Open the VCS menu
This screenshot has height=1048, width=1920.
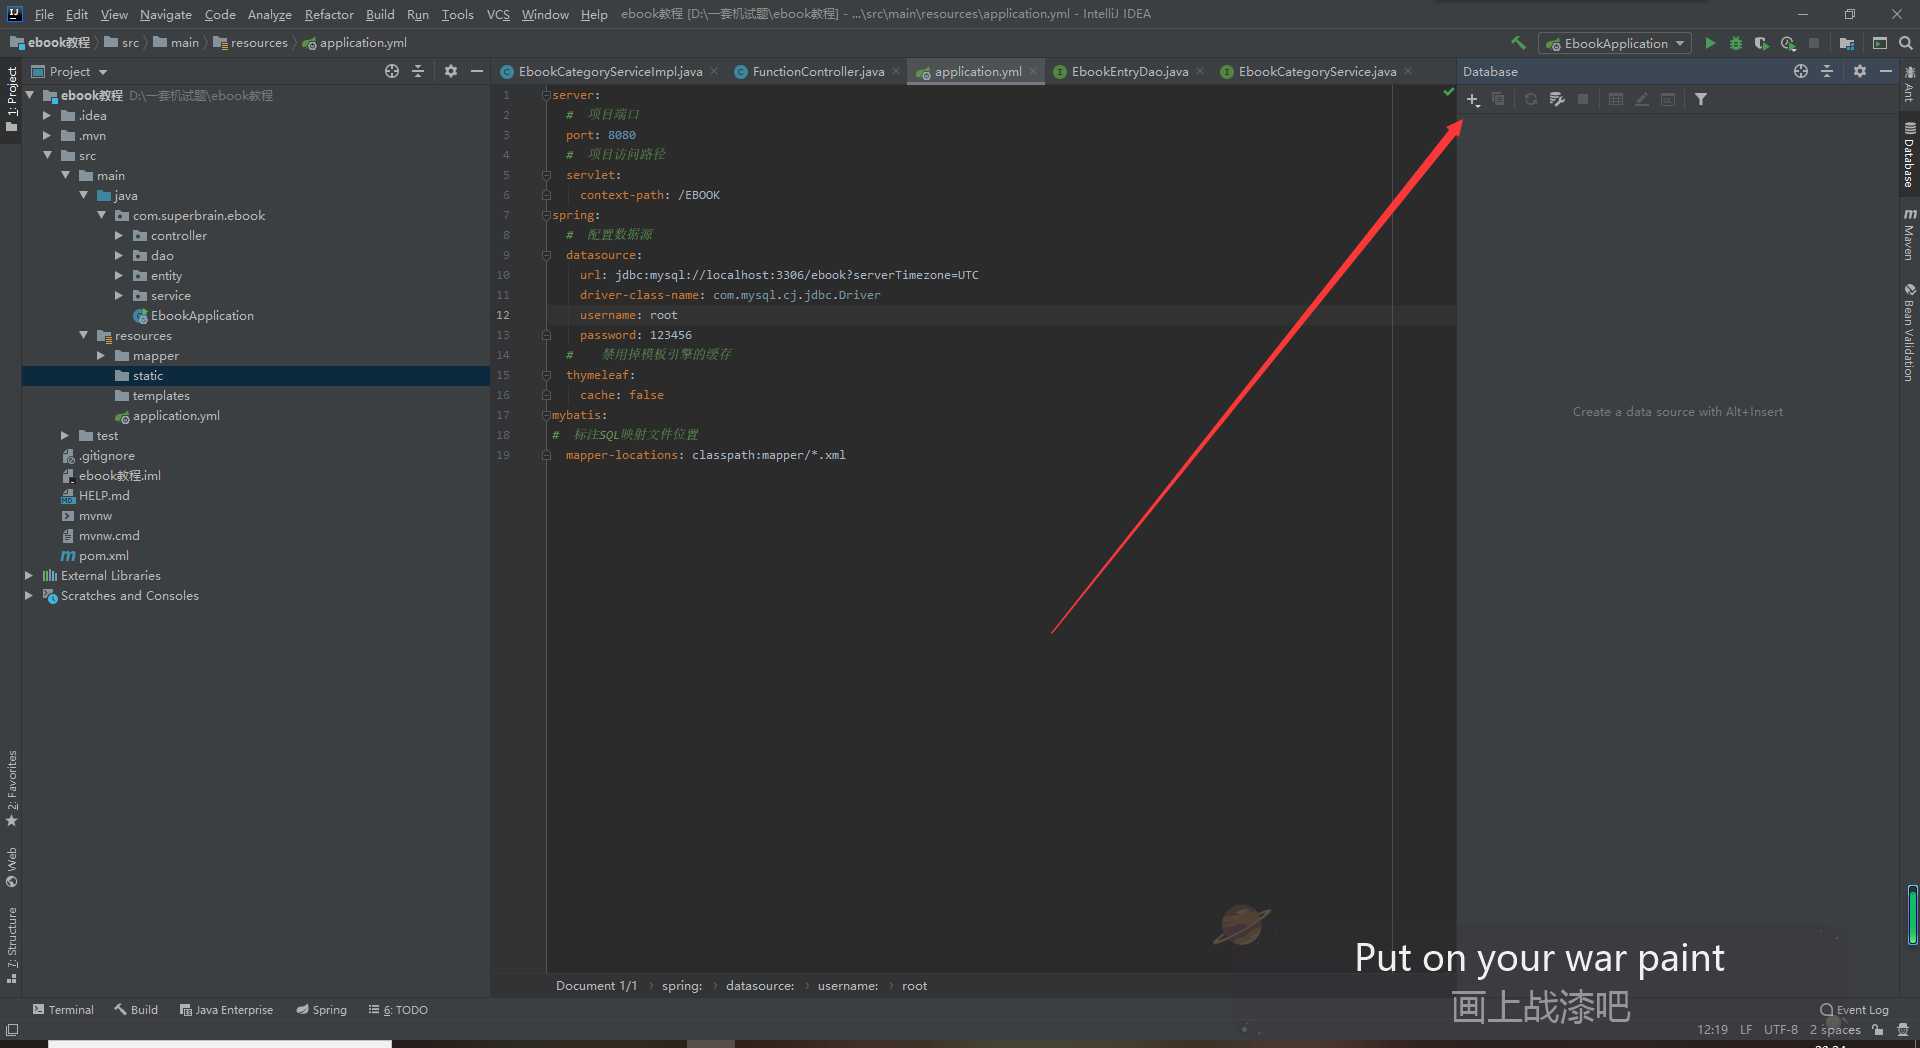click(498, 14)
